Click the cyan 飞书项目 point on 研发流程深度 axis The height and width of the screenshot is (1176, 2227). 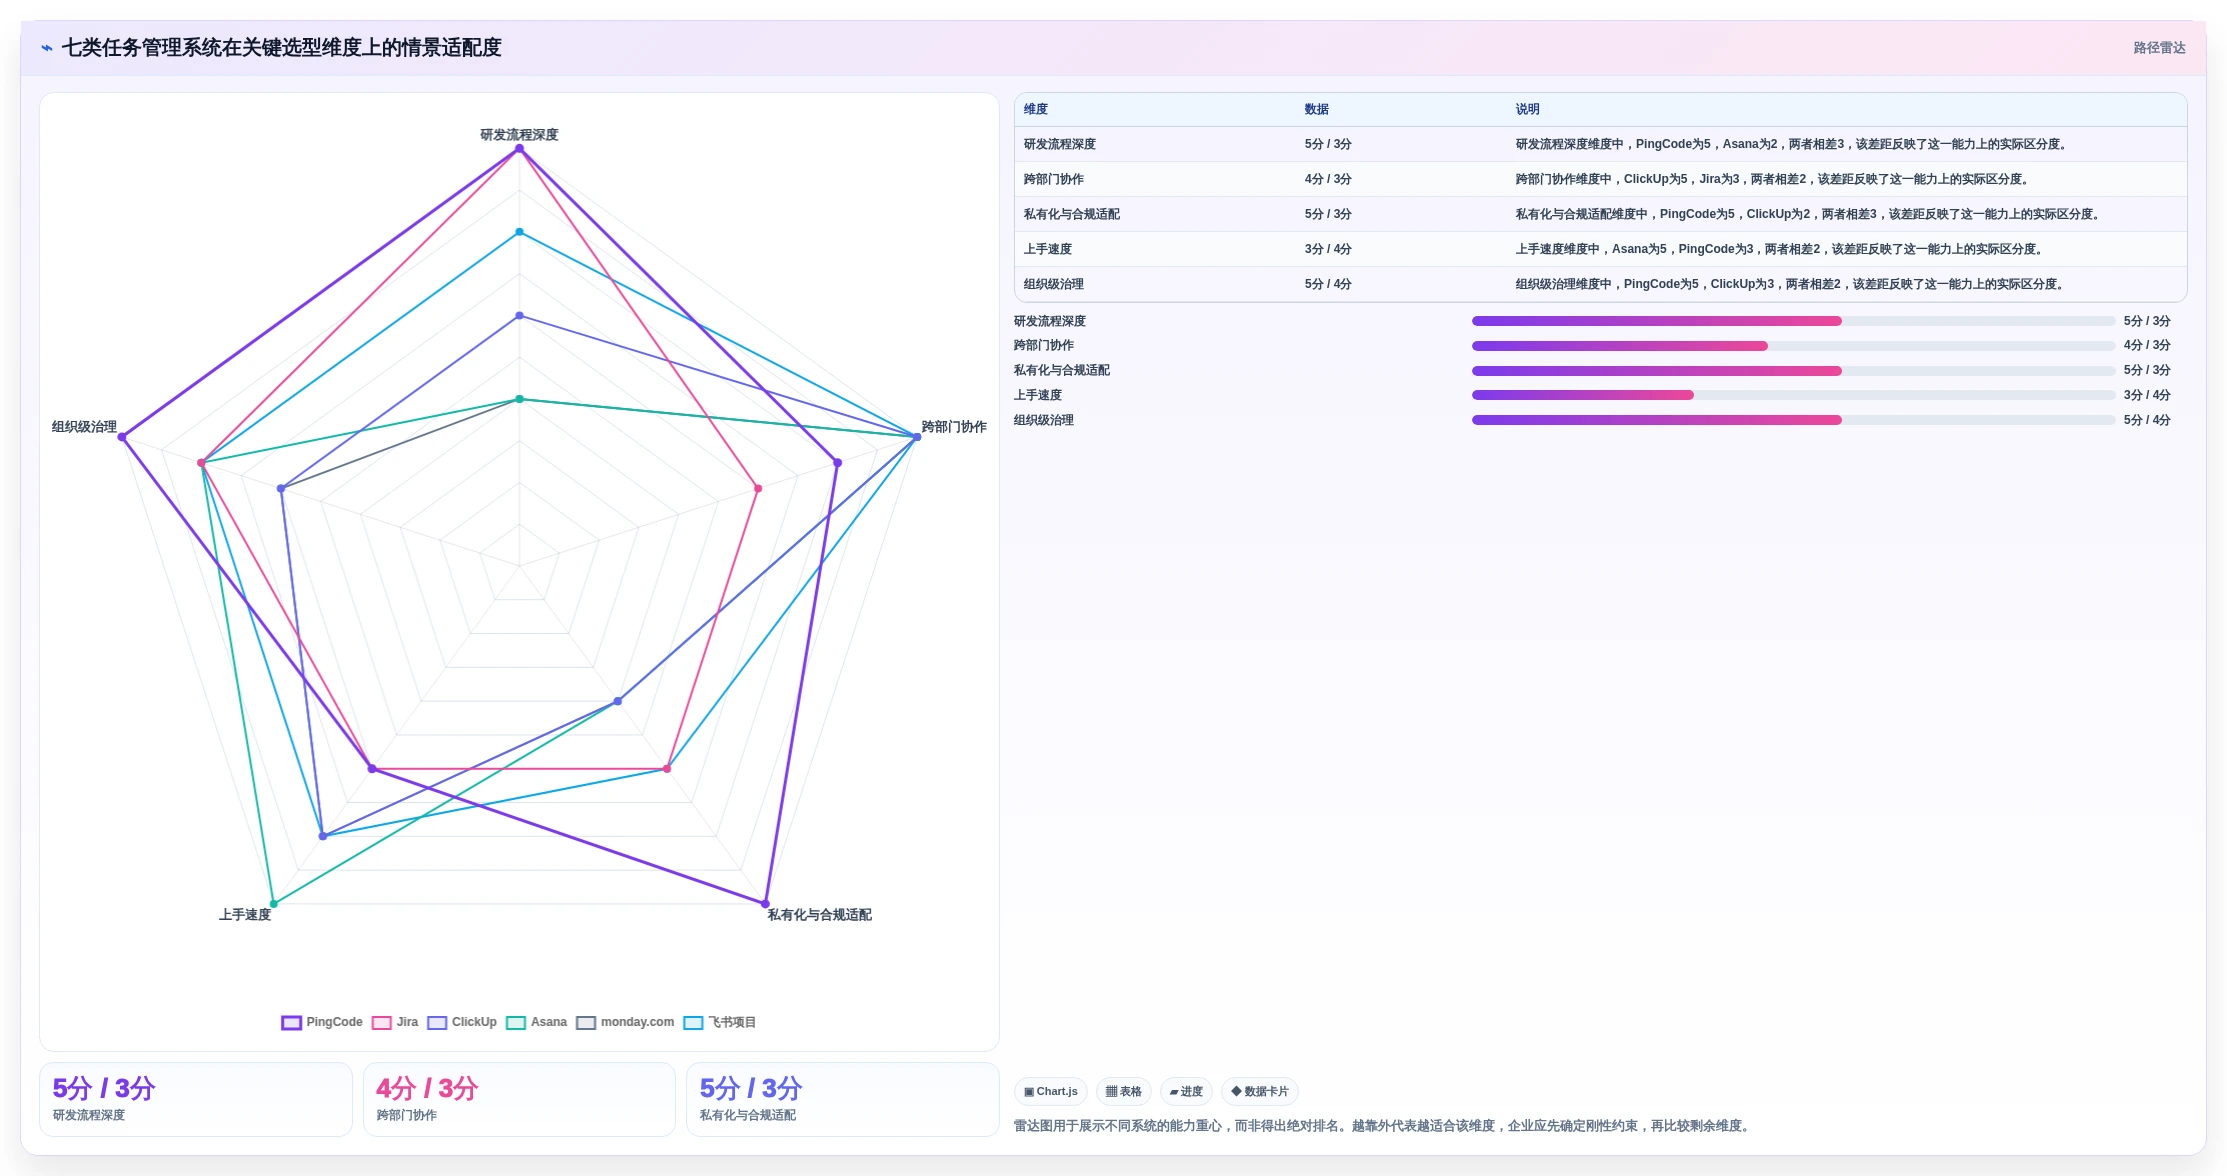click(x=519, y=232)
